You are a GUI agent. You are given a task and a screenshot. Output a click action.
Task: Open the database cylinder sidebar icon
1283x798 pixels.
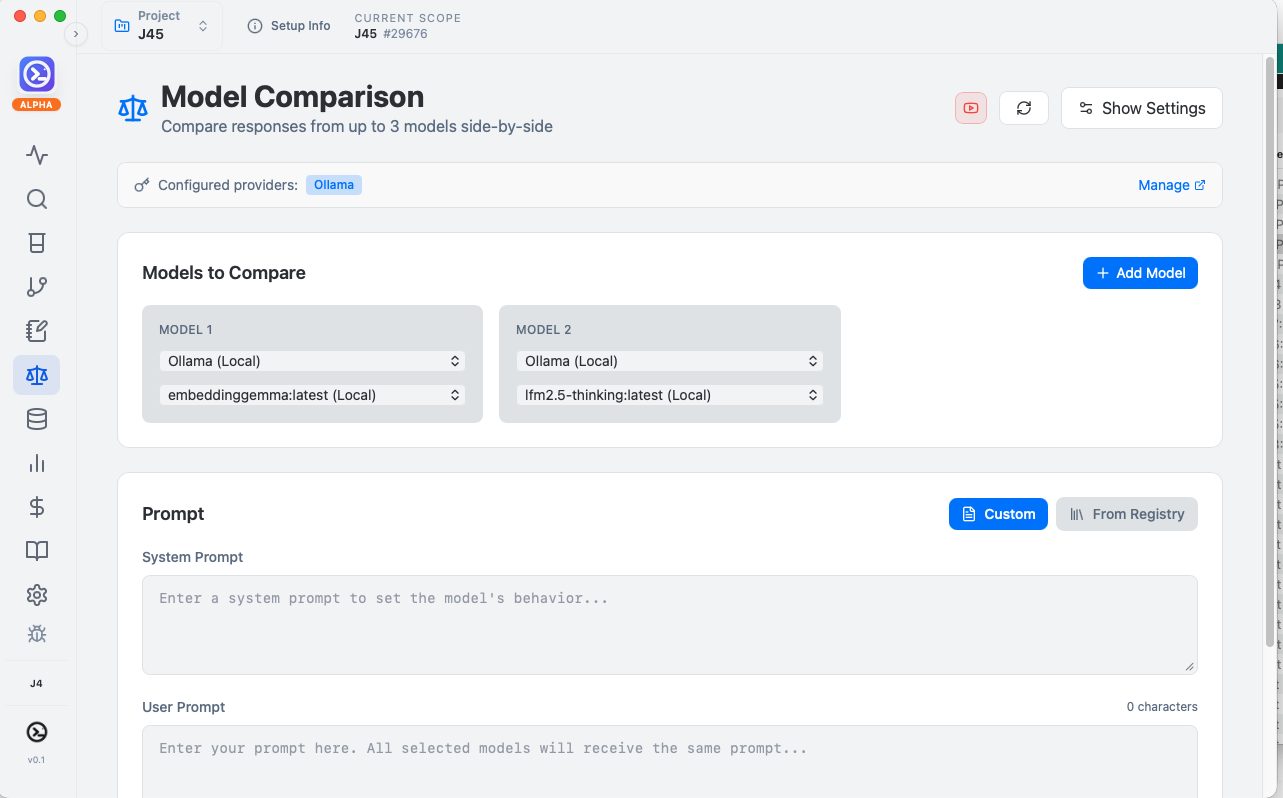point(37,419)
